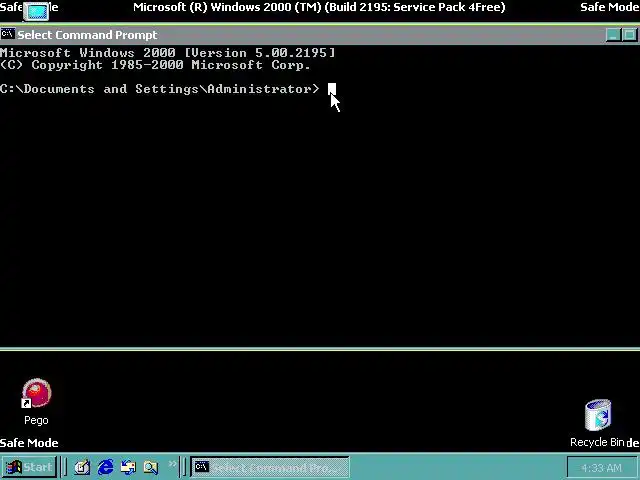Open the Command Prompt system menu icon

(x=7, y=34)
